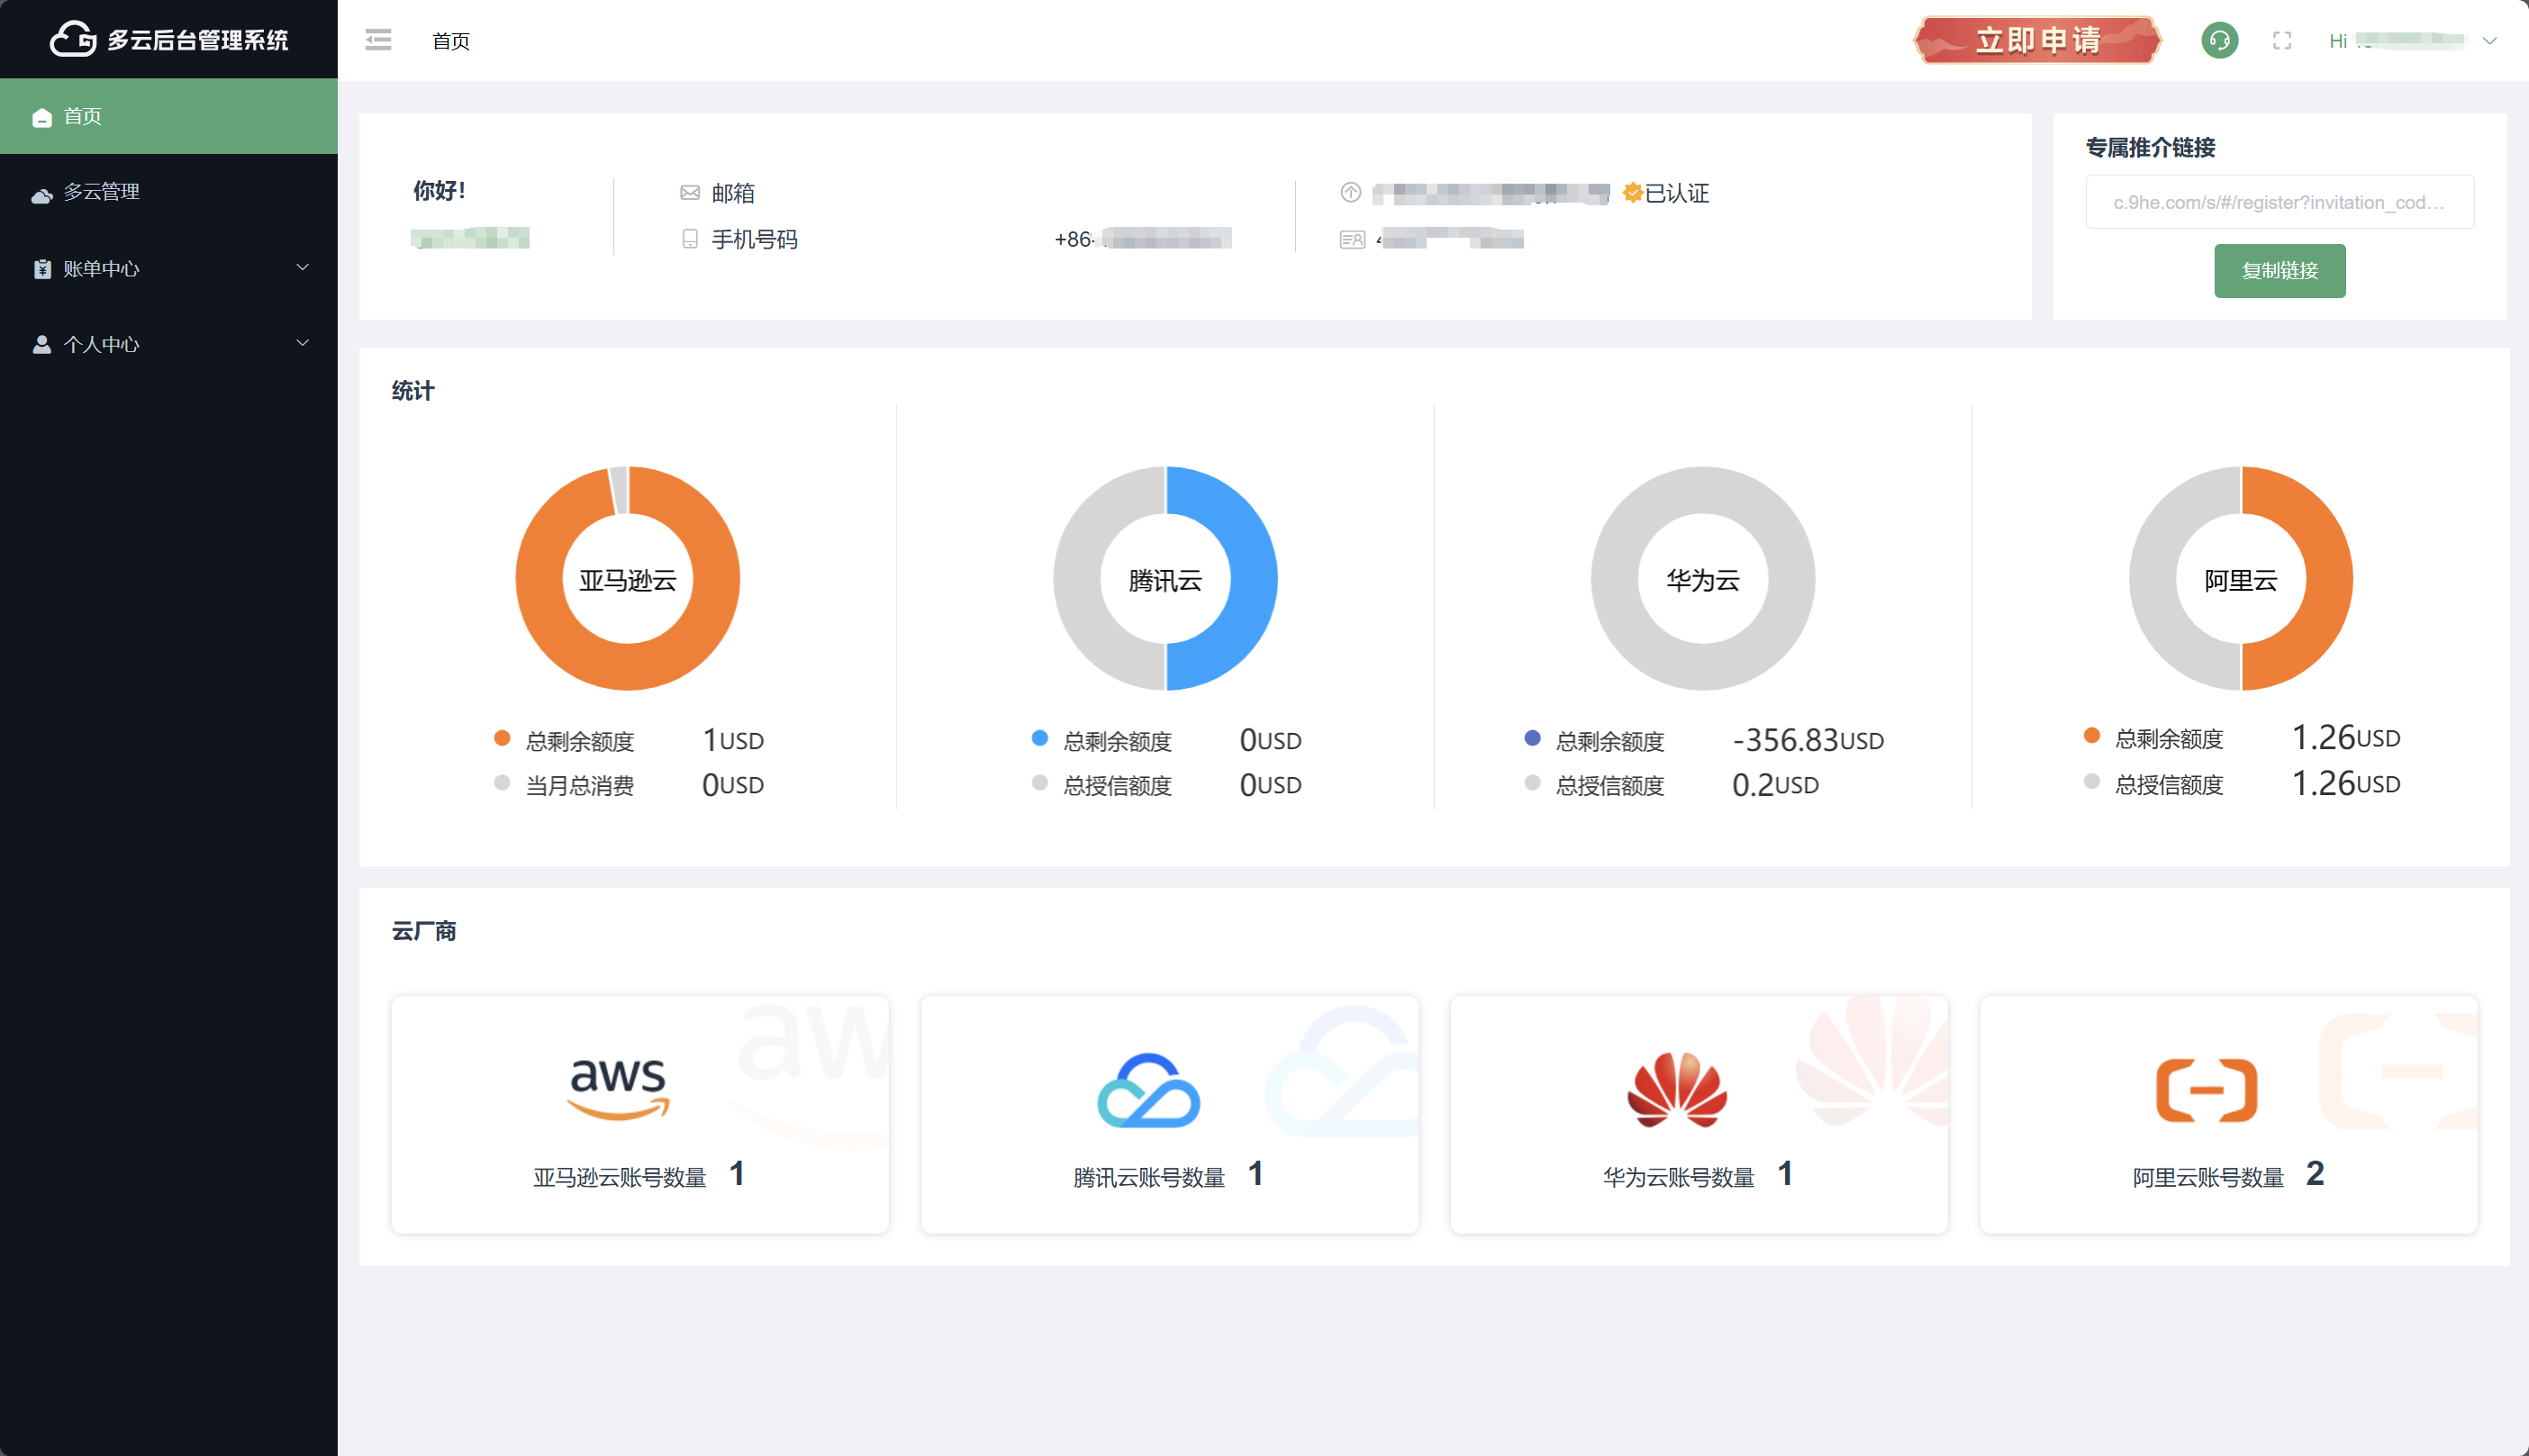Click the 复制链接 button
2529x1456 pixels.
(x=2279, y=271)
